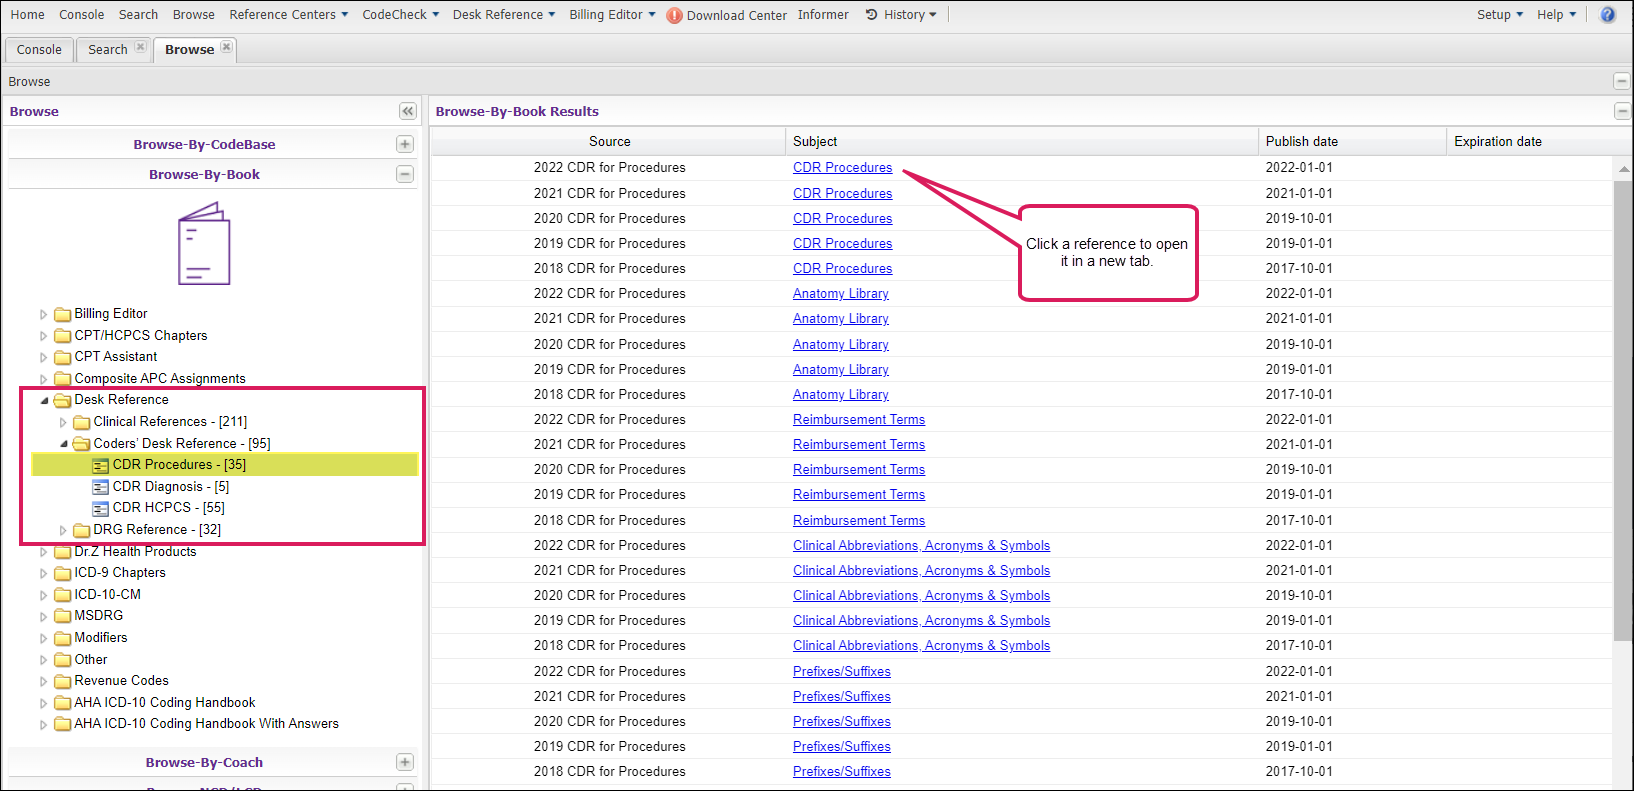
Task: Close the Browse tab using its X icon
Action: point(227,47)
